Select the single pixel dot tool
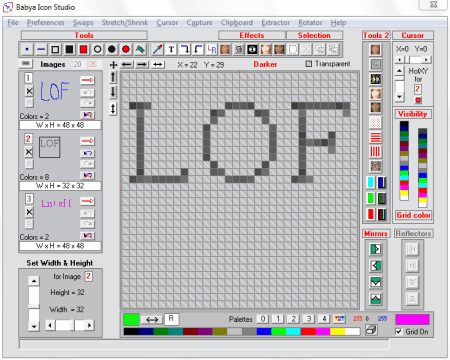This screenshot has height=360, width=450. [27, 50]
